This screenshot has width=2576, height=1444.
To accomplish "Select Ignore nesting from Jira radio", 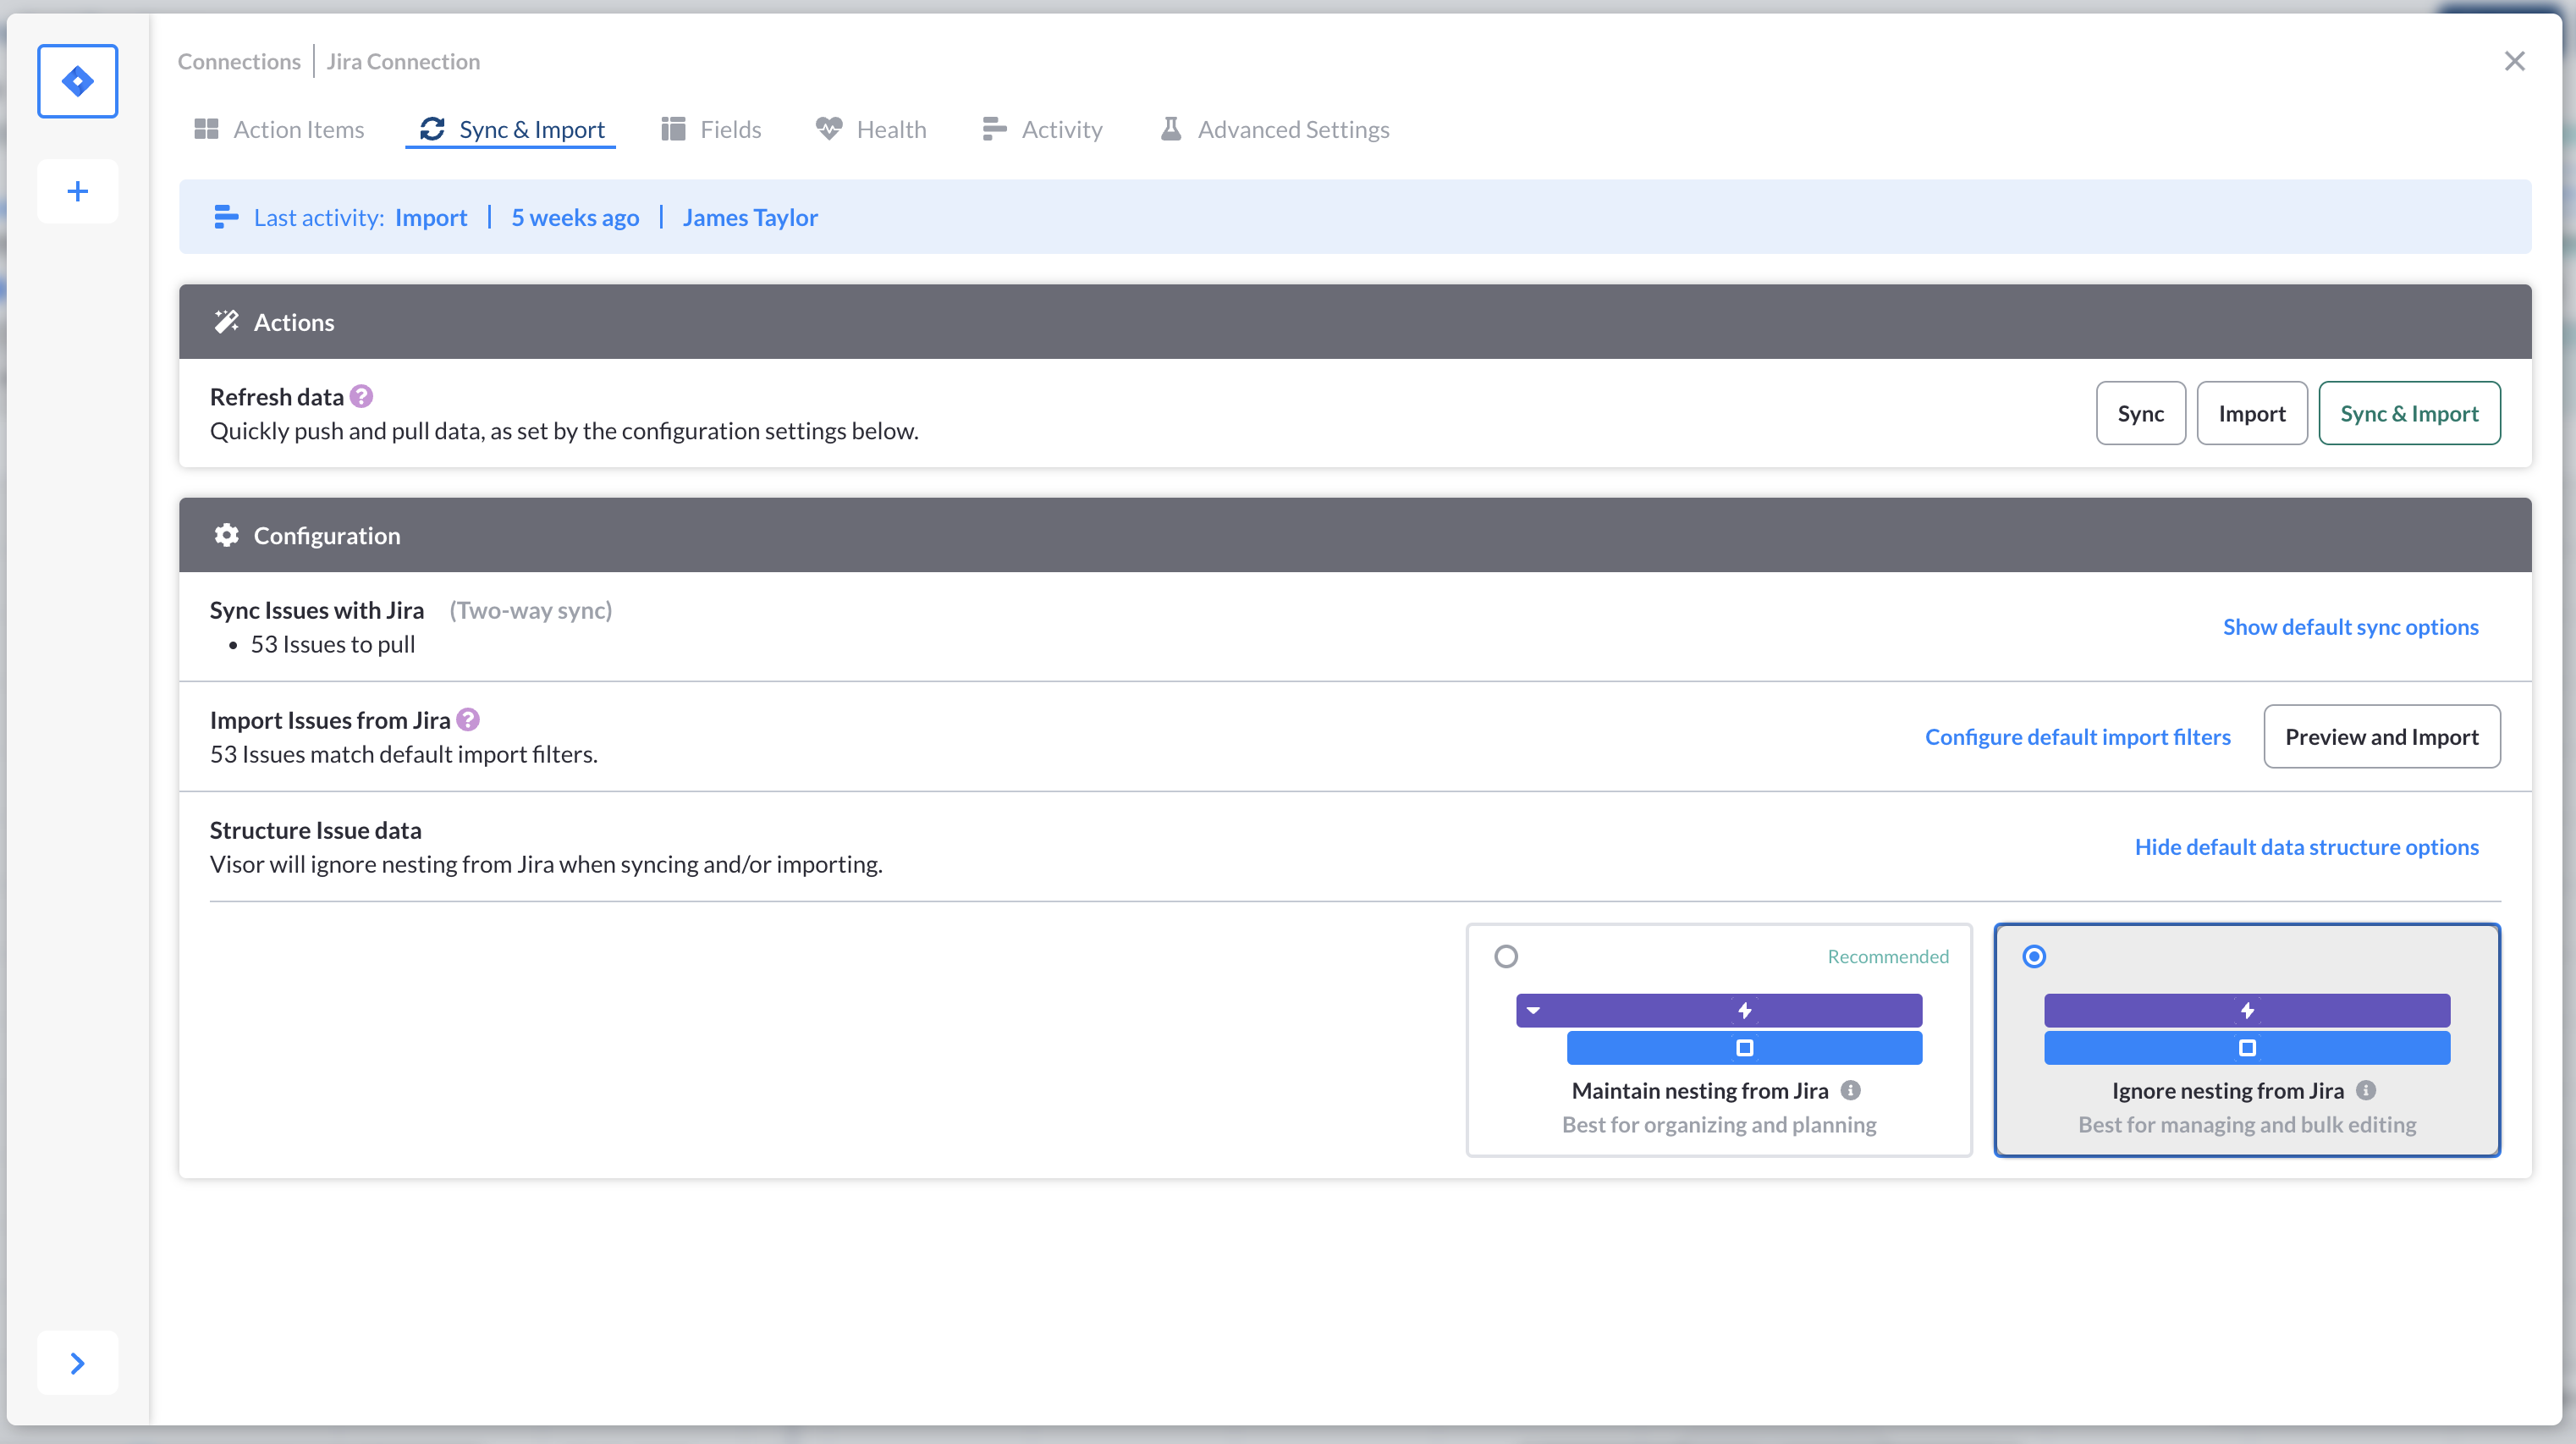I will (2033, 957).
